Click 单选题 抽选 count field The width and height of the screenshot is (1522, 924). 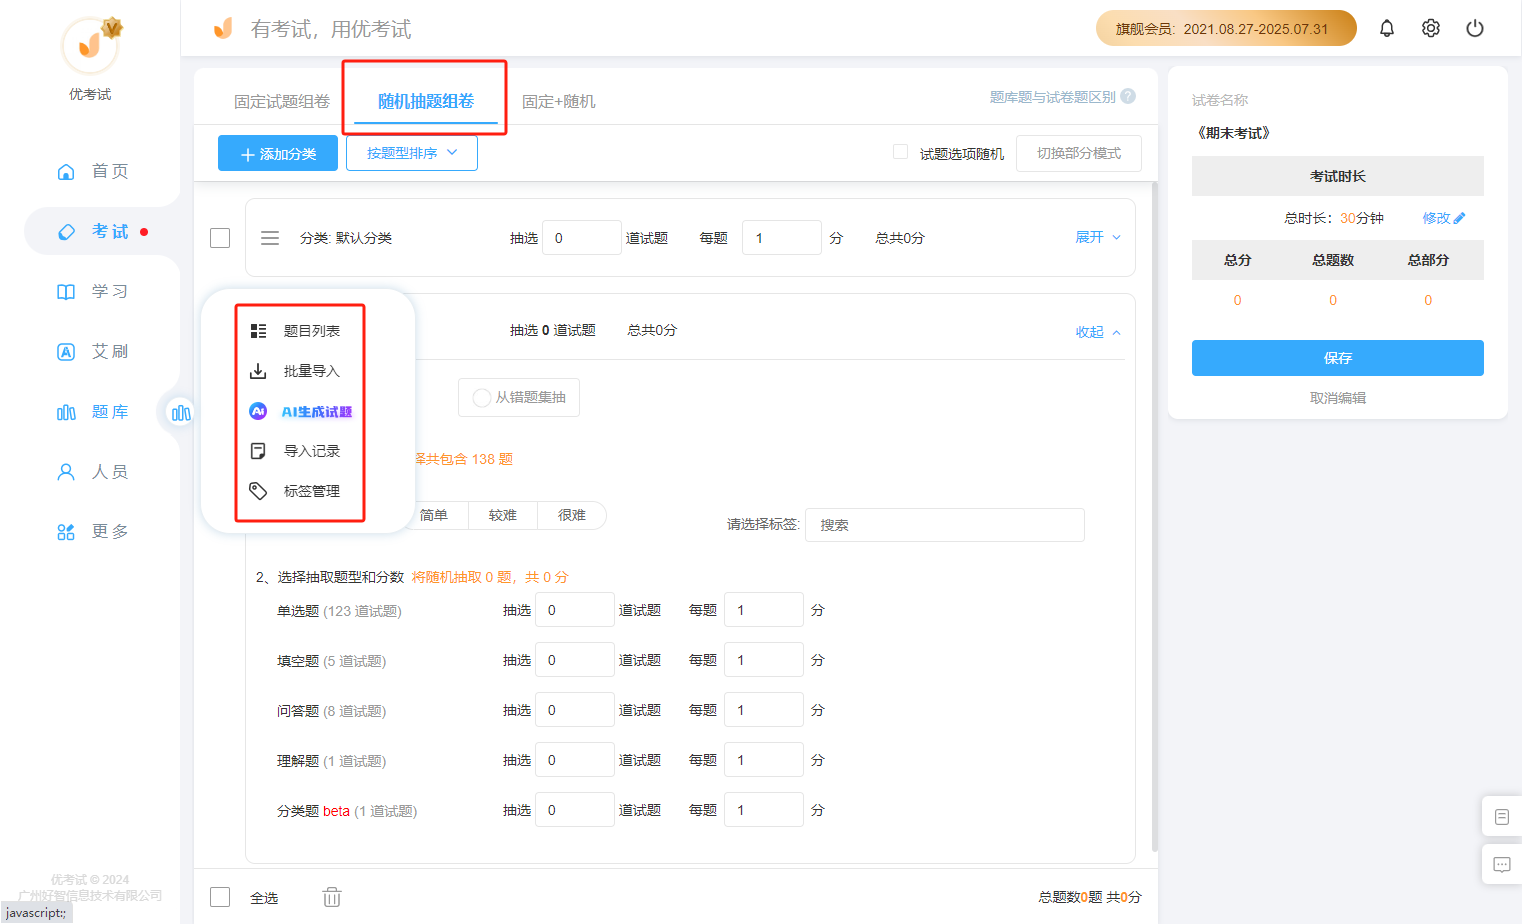(x=575, y=610)
